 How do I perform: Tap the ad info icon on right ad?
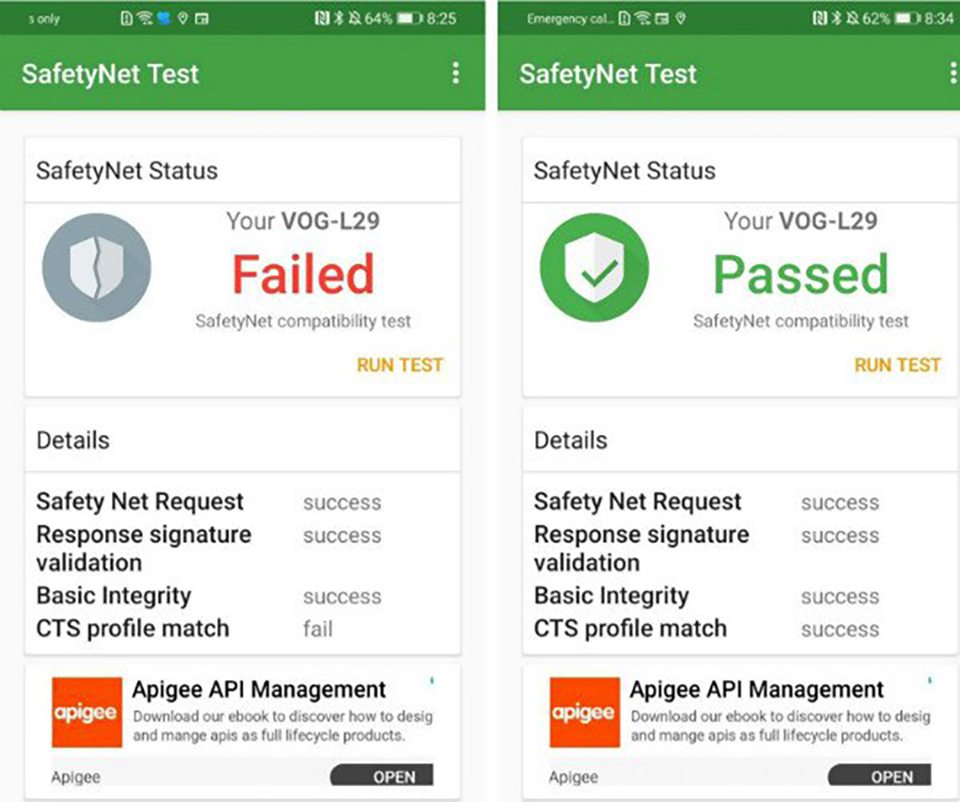929,680
